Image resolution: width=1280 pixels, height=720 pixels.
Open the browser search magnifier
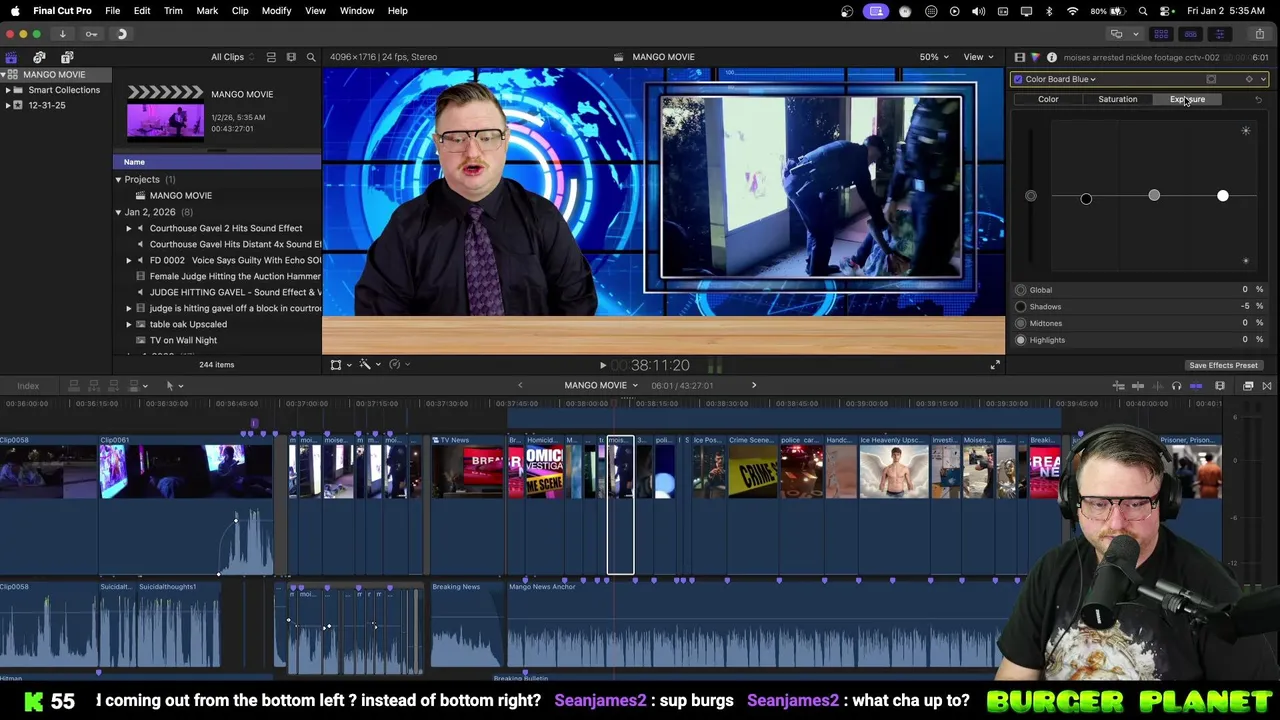311,57
